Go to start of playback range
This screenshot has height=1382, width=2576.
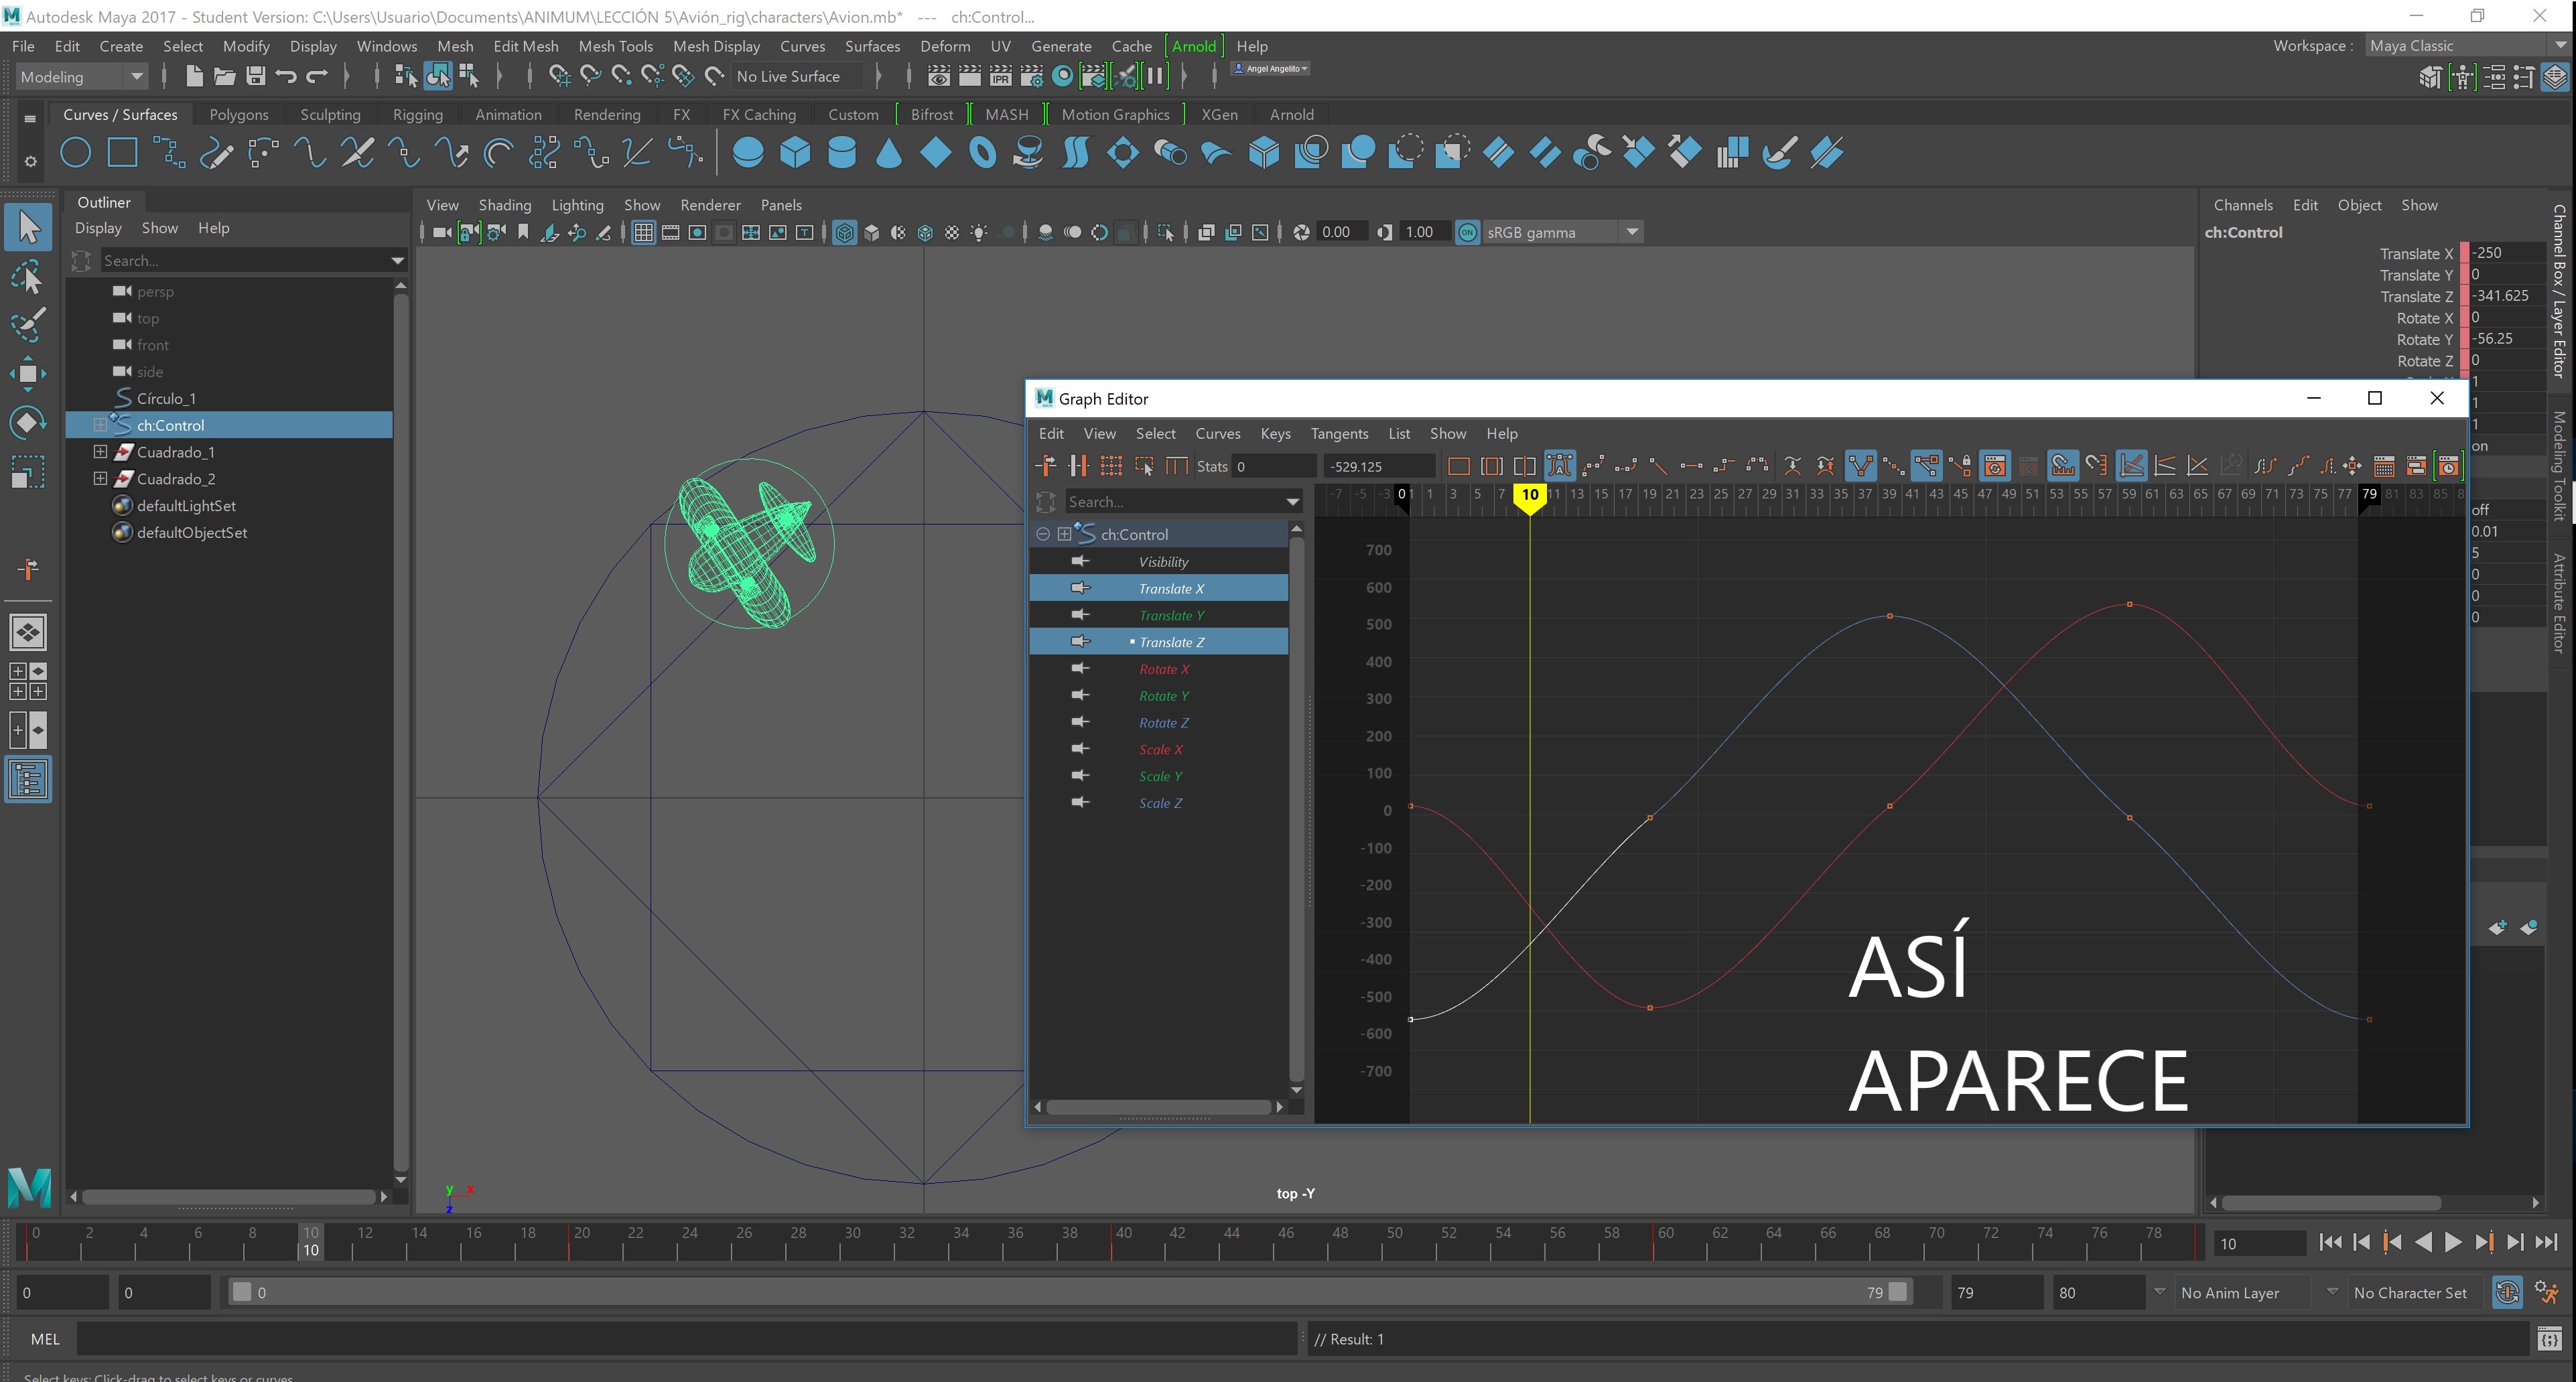pos(2330,1242)
